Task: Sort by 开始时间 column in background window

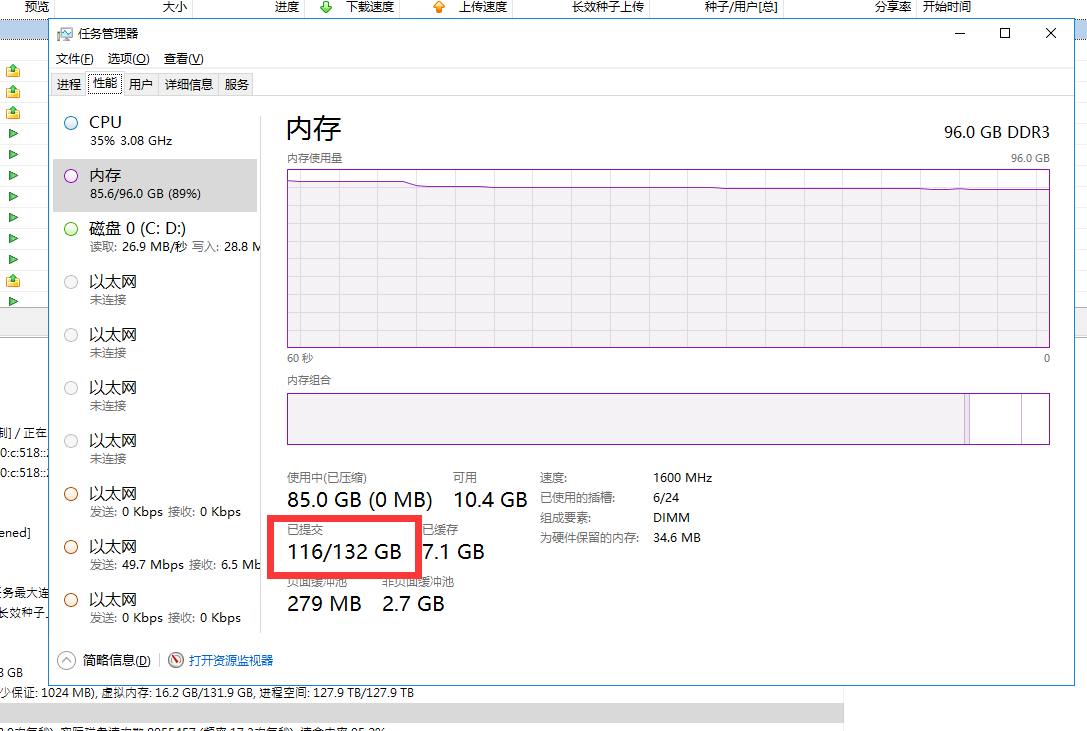Action: coord(947,7)
